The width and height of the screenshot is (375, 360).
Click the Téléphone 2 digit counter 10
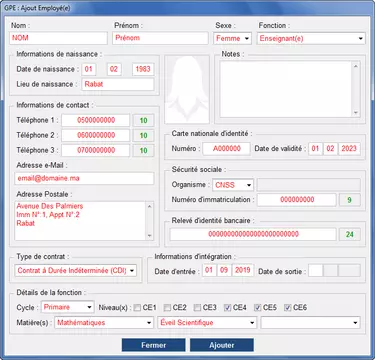point(144,135)
